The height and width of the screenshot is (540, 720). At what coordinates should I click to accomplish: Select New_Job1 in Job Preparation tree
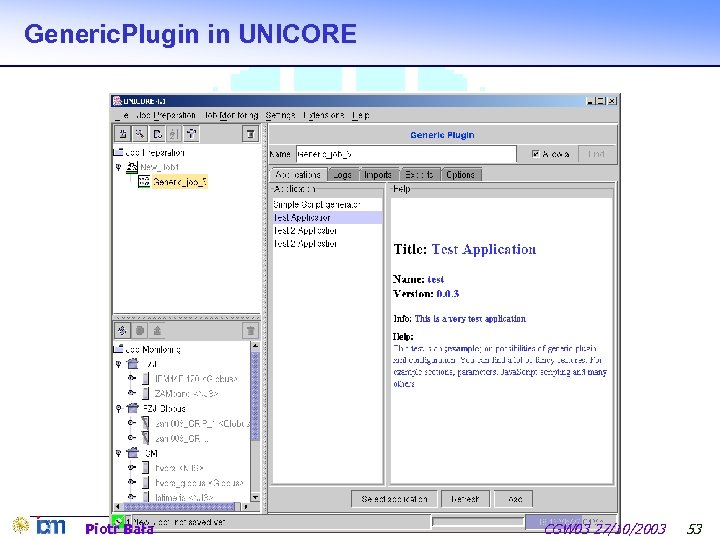(159, 167)
